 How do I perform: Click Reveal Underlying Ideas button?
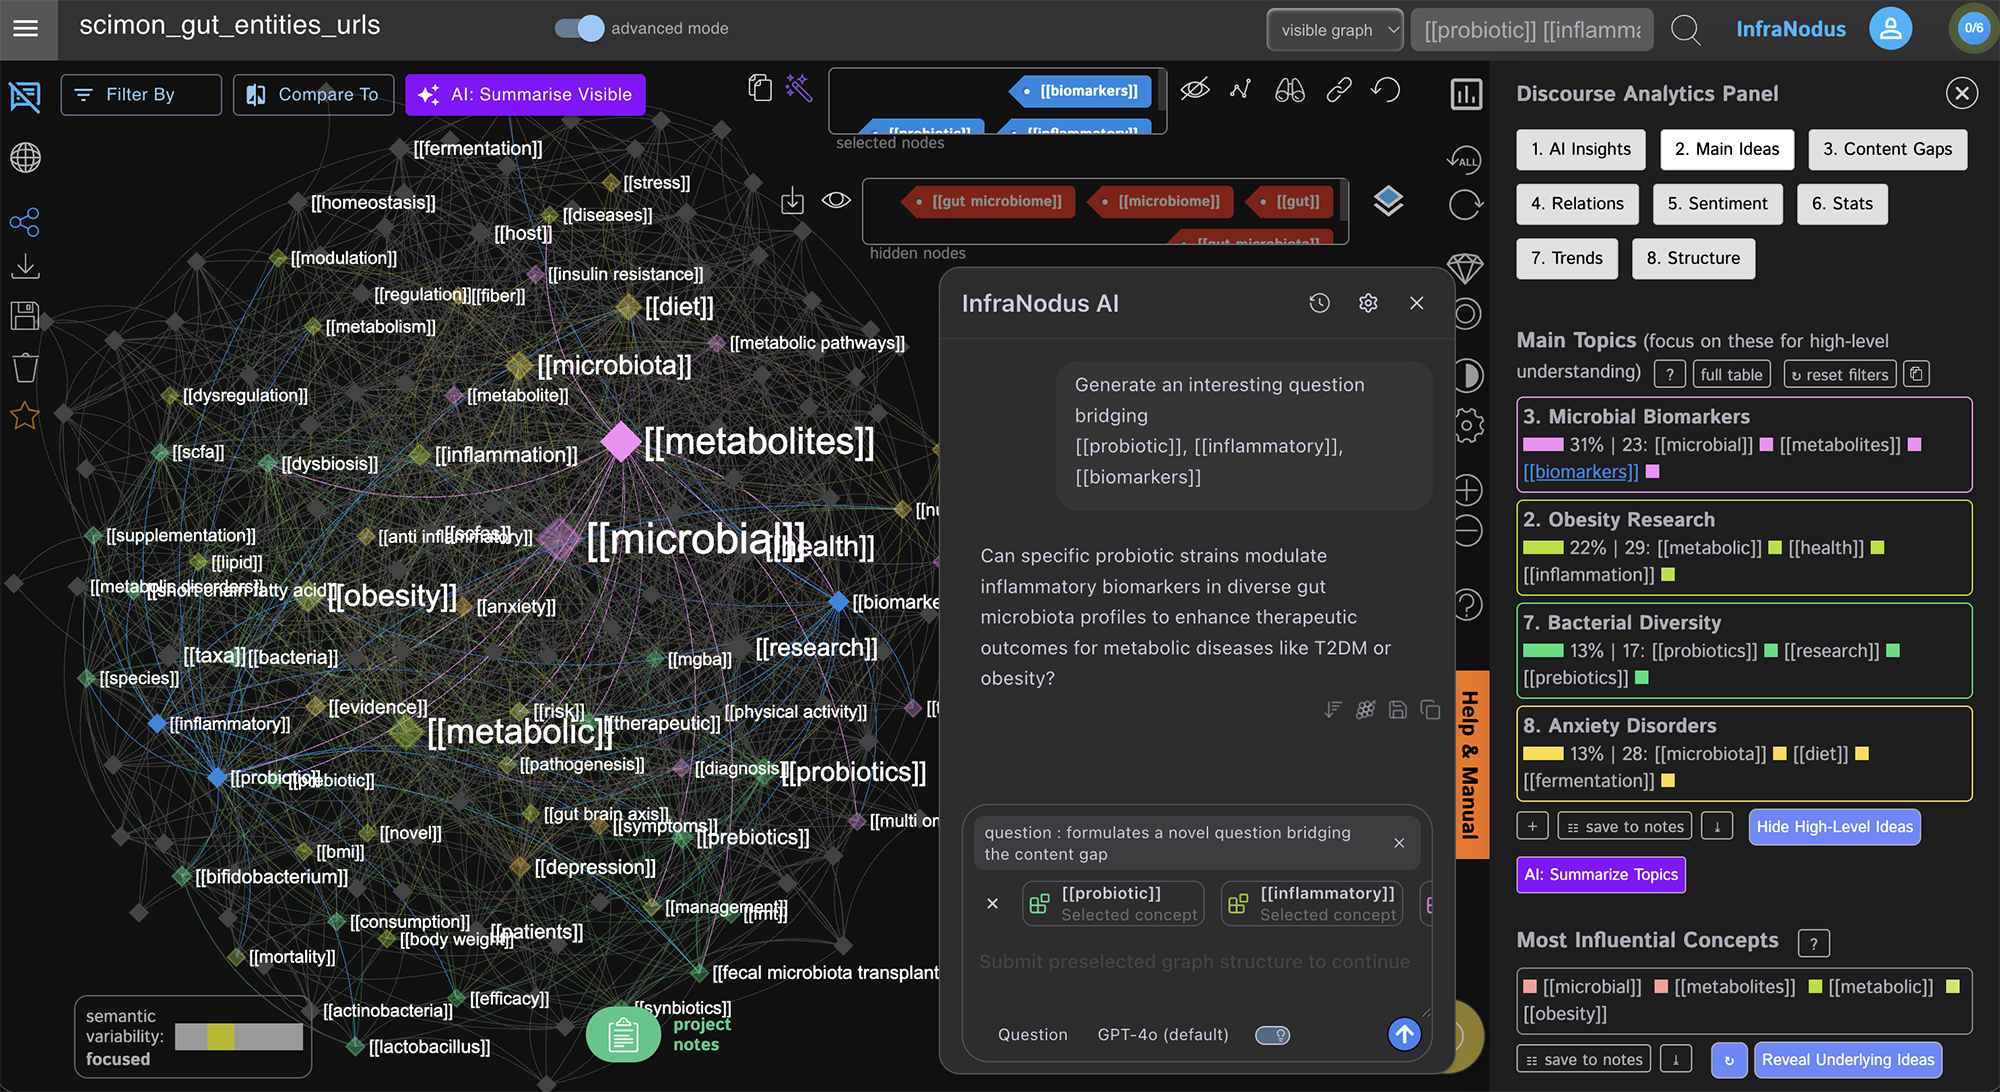tap(1848, 1060)
